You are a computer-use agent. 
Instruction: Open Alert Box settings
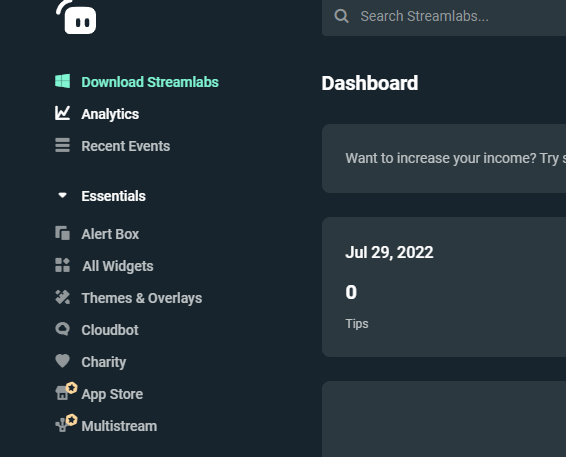(x=110, y=234)
